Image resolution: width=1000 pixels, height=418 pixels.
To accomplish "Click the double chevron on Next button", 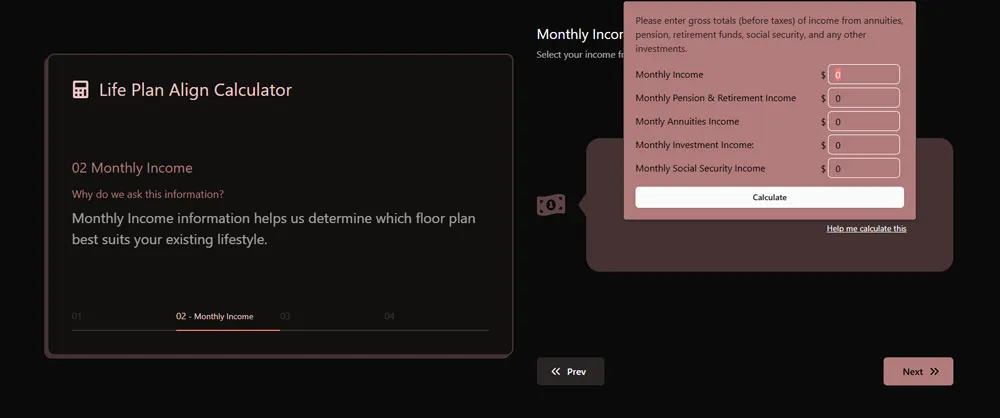I will 934,371.
